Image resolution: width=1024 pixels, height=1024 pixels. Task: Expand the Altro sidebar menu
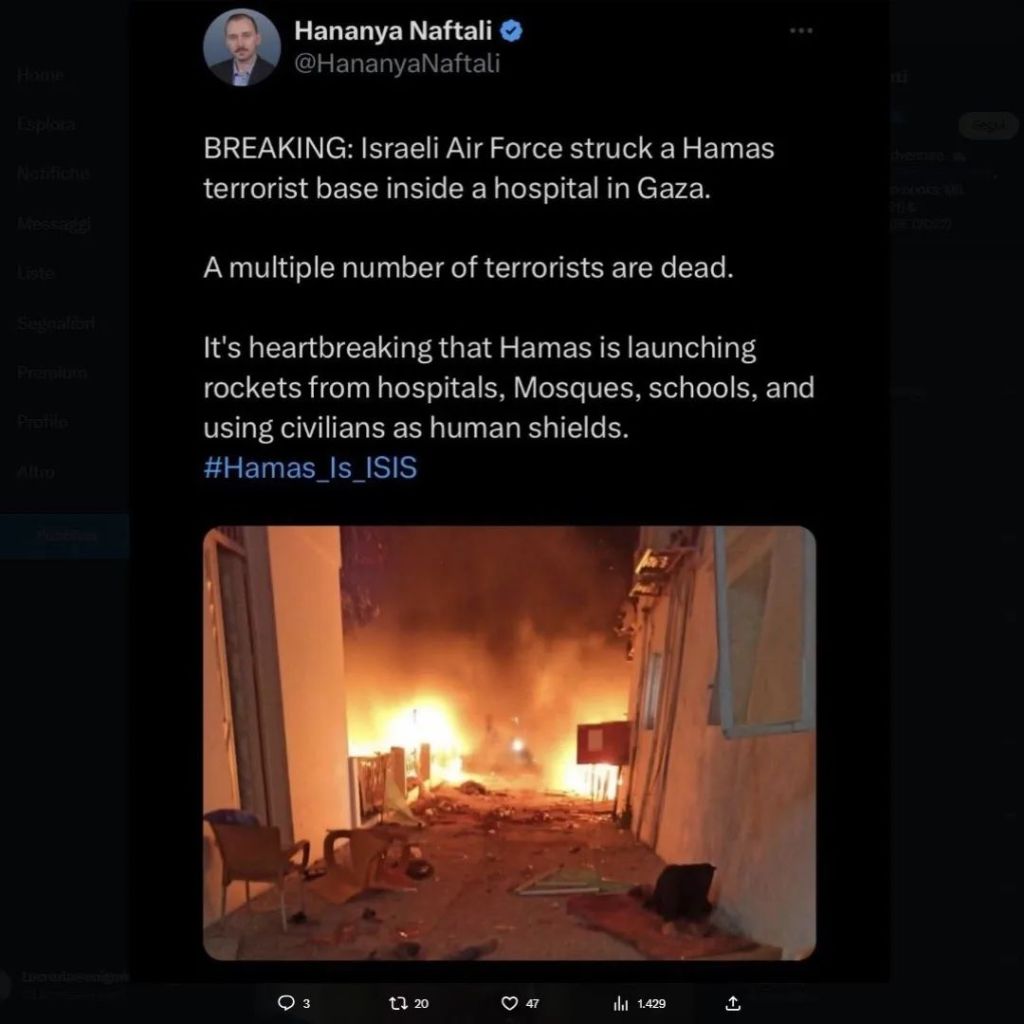[36, 472]
